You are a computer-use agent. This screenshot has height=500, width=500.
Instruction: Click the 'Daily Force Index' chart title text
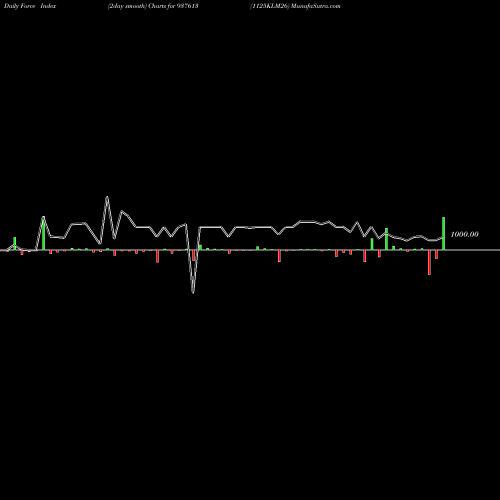[x=30, y=6]
